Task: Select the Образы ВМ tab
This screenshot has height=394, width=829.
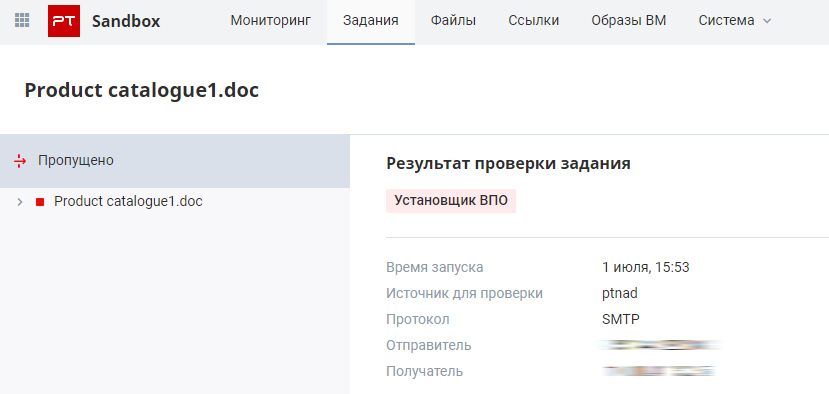Action: tap(629, 21)
